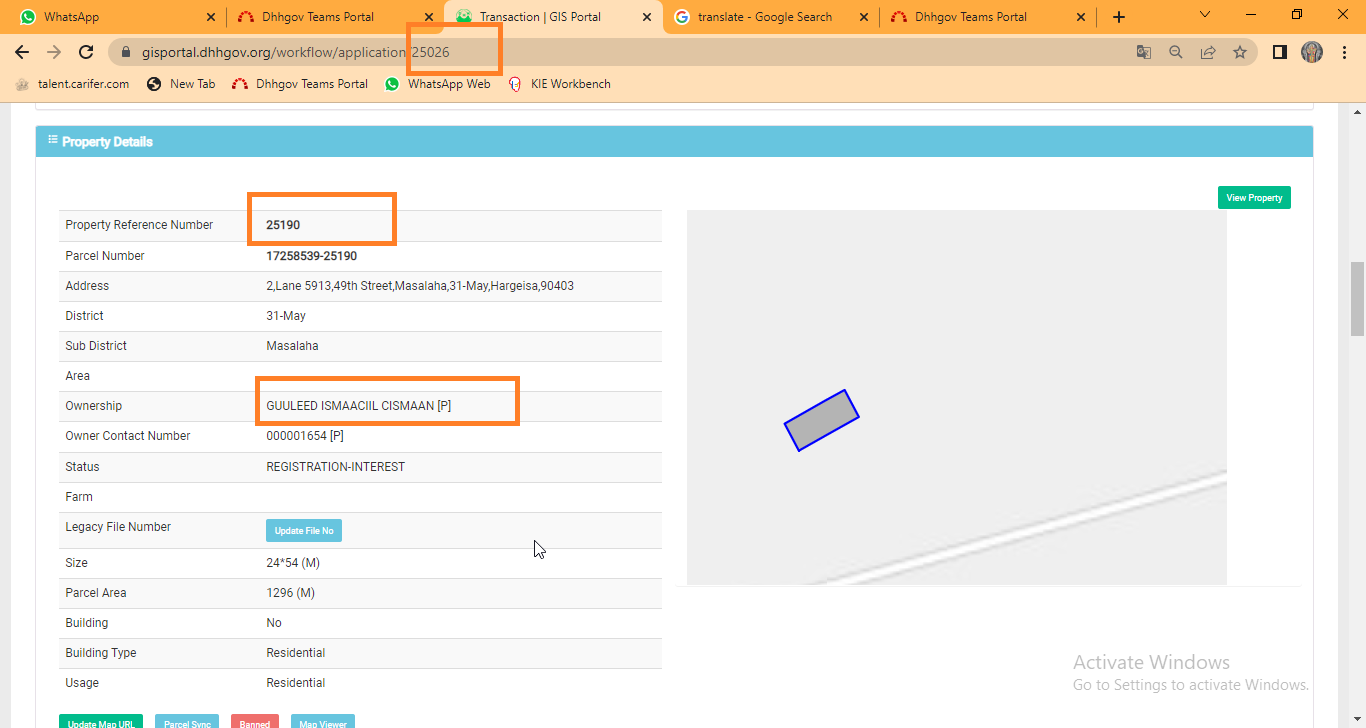
Task: Click the page vertical scrollbar thumb
Action: point(1357,299)
